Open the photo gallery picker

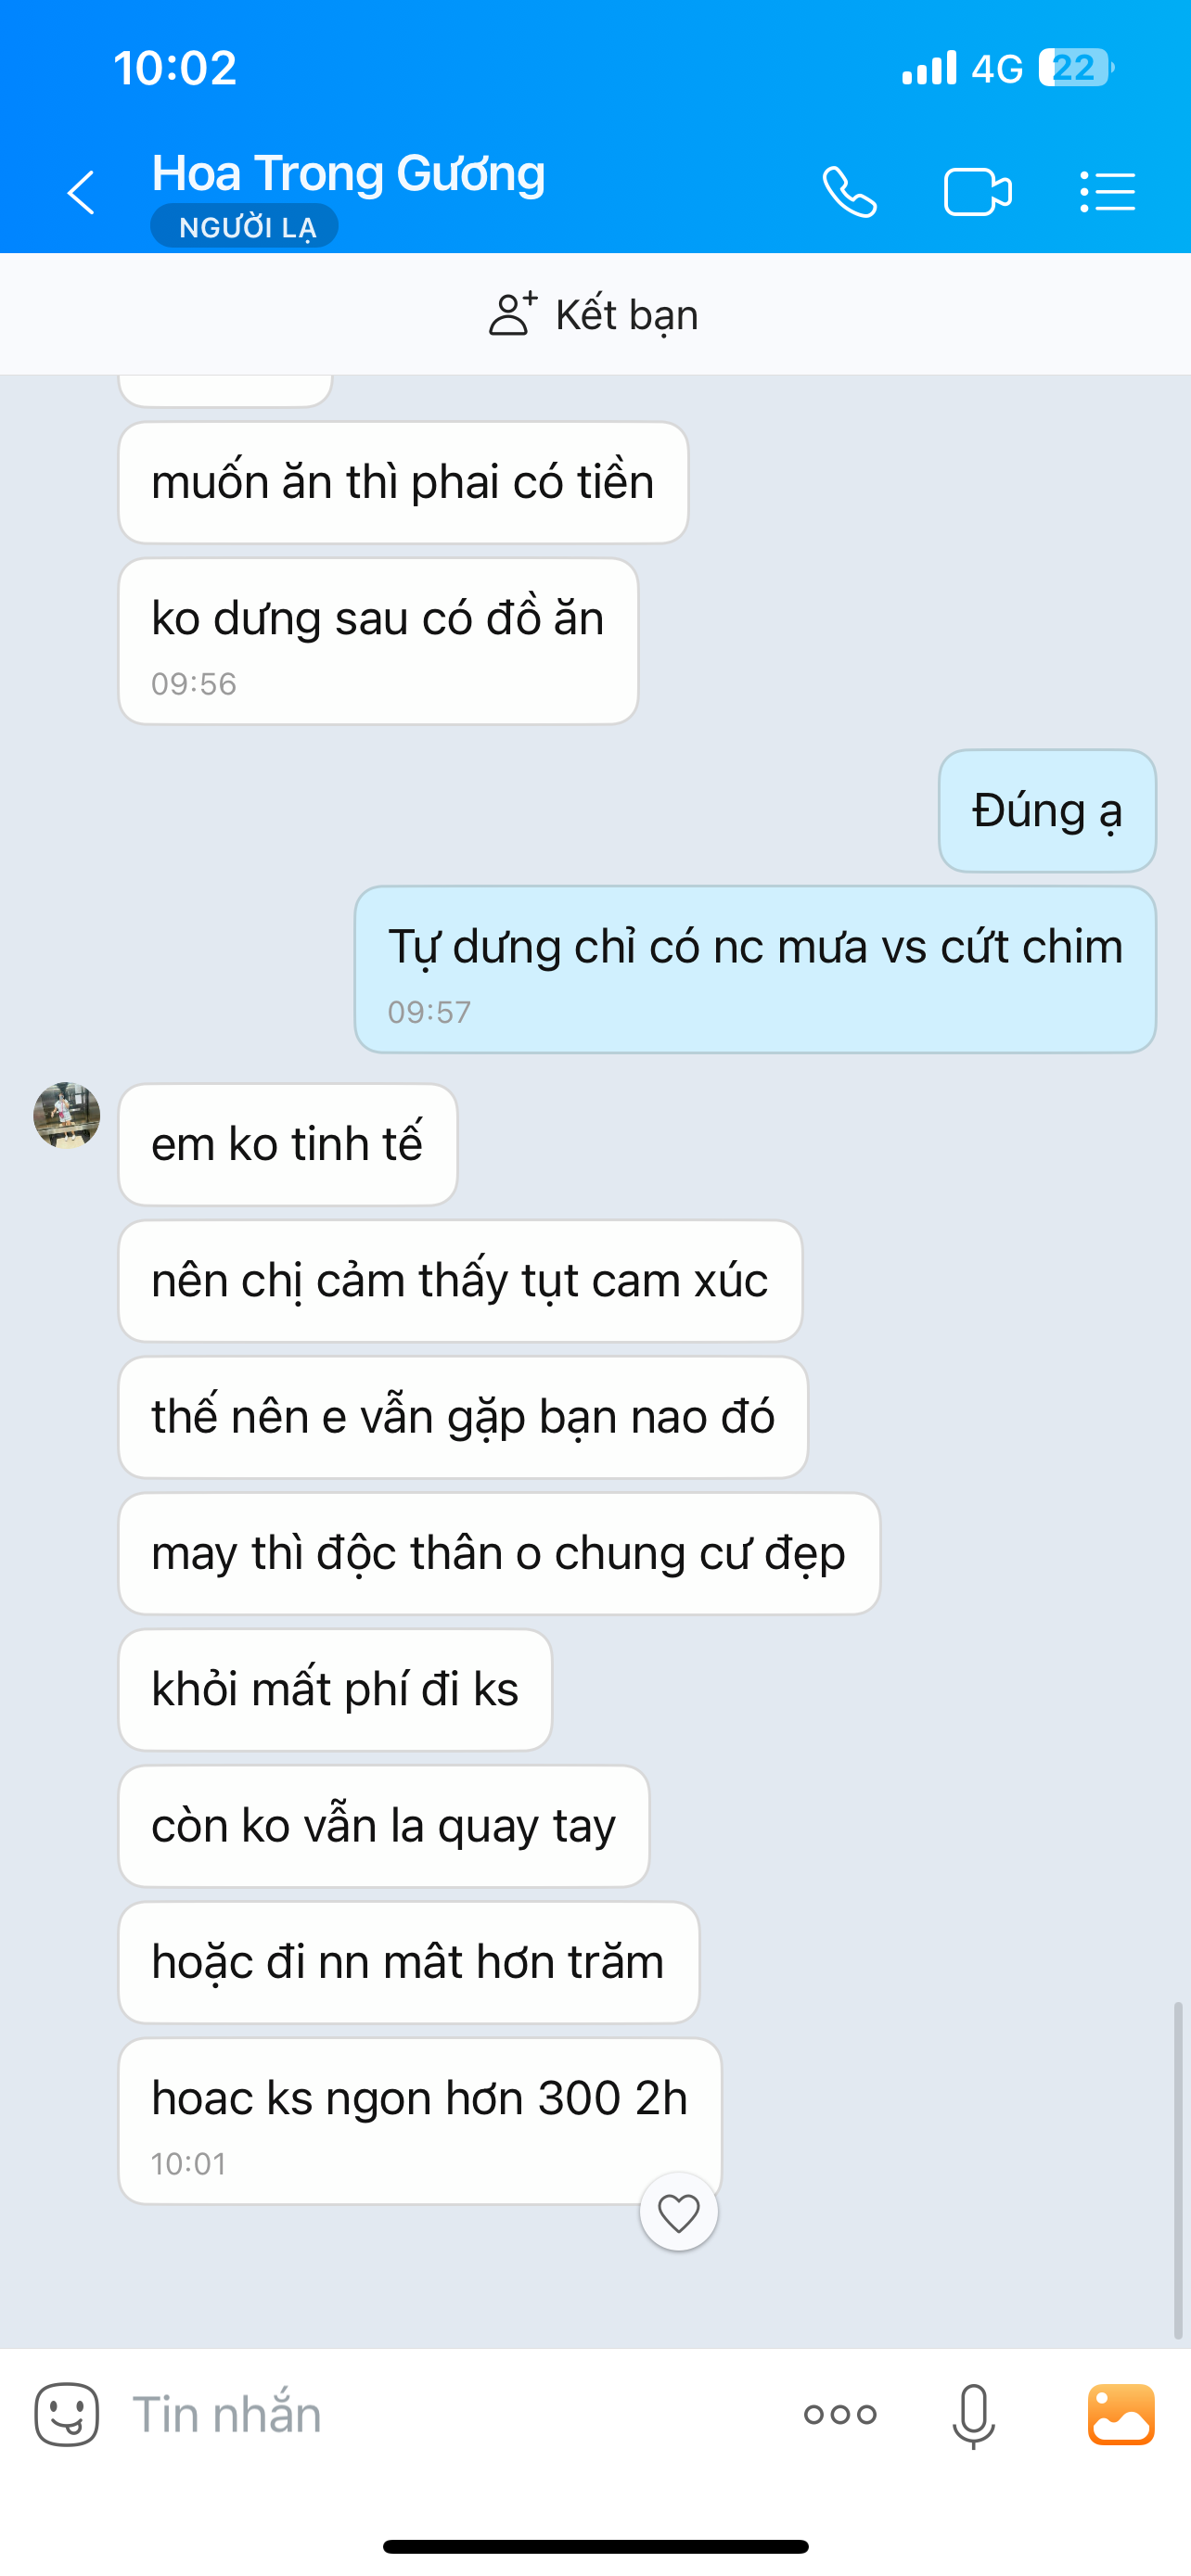[x=1121, y=2414]
